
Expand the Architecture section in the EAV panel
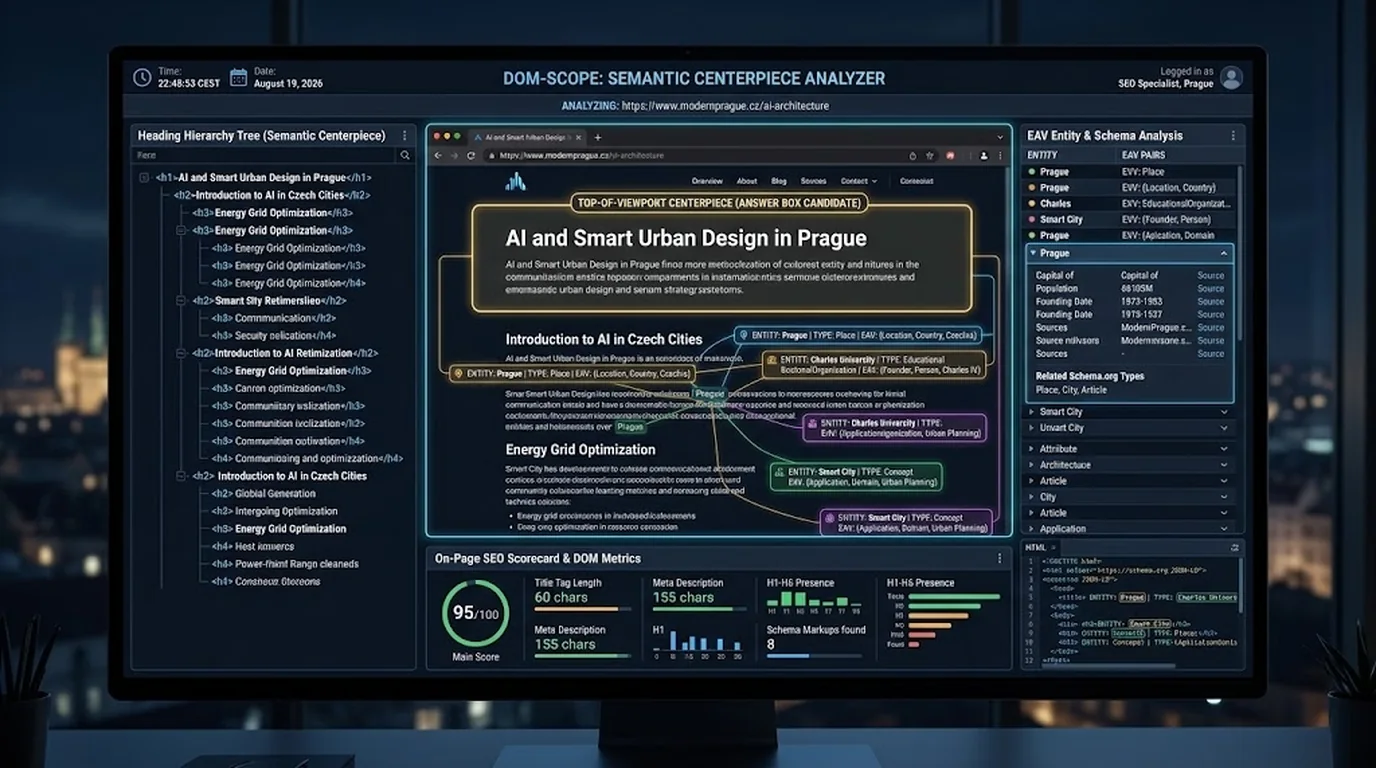click(1130, 465)
